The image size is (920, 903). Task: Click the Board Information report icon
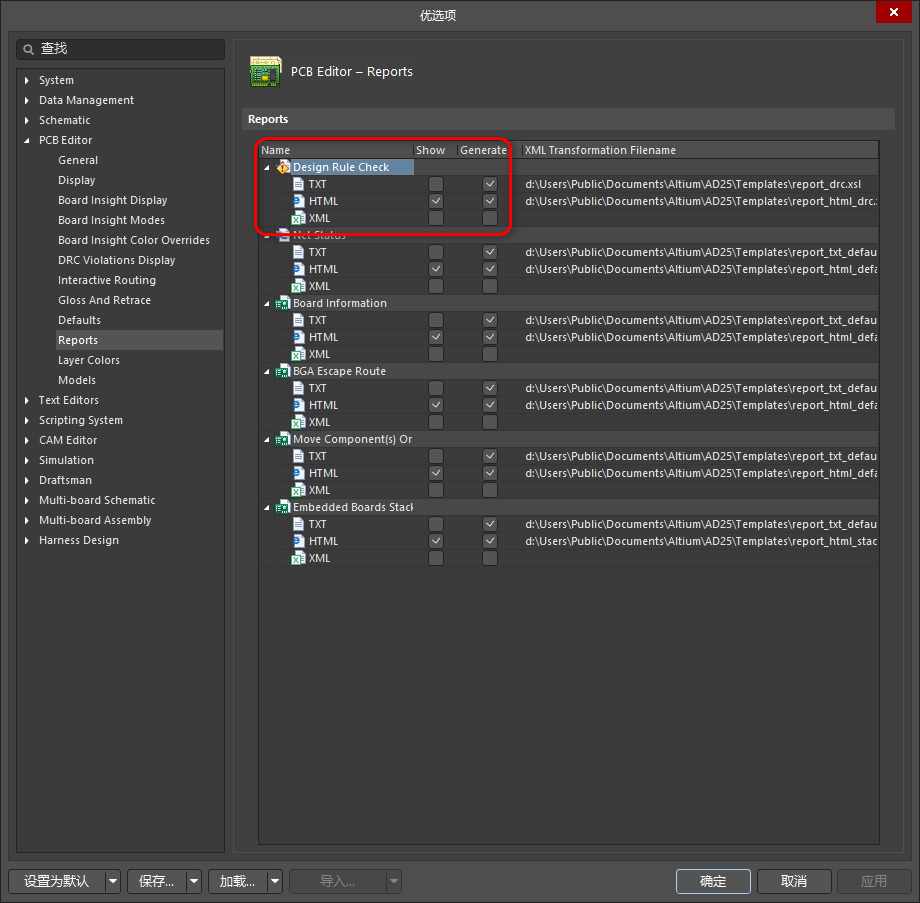(x=283, y=303)
